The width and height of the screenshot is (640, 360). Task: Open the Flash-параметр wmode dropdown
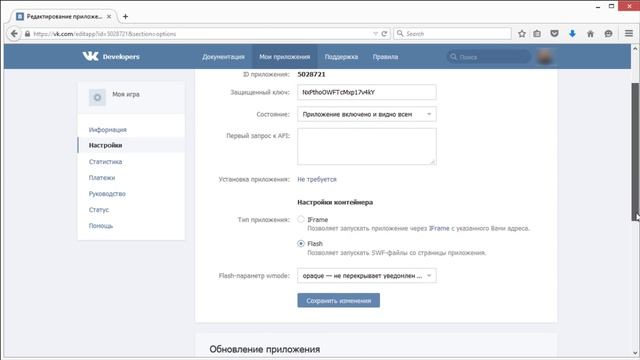367,276
